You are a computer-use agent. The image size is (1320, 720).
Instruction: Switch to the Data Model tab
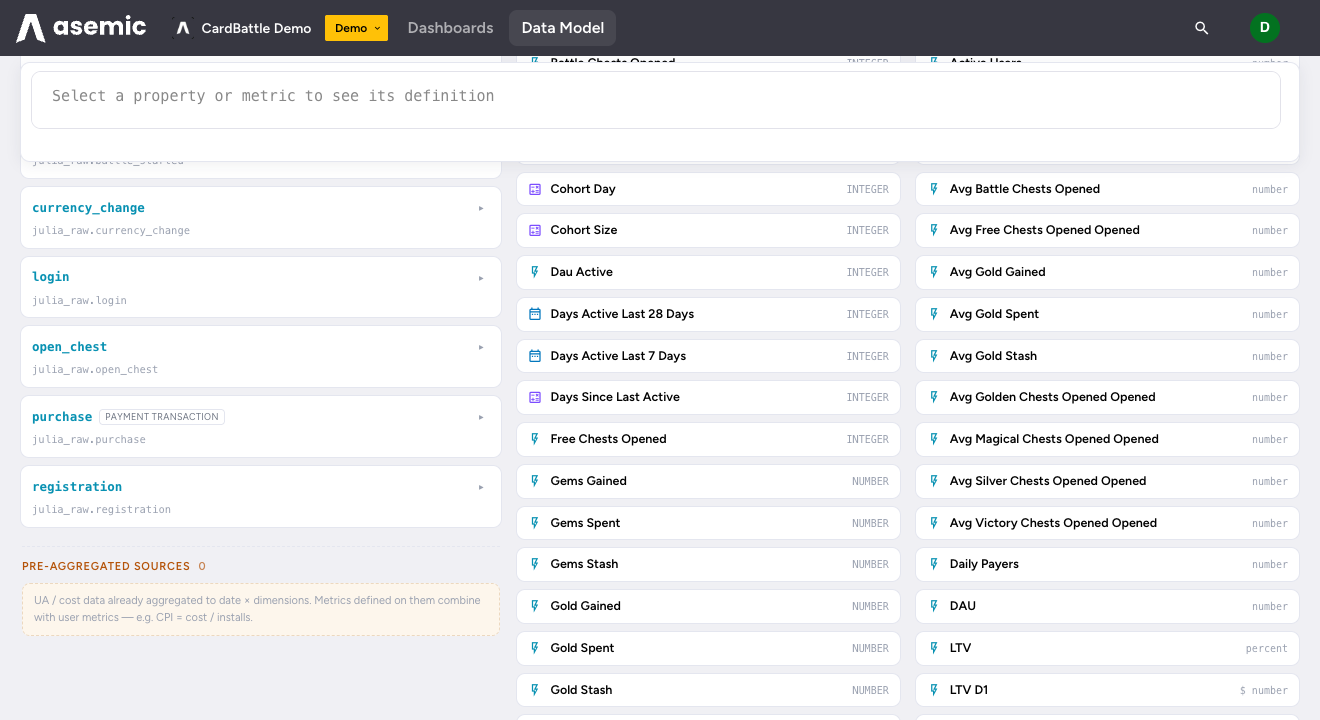(x=562, y=28)
